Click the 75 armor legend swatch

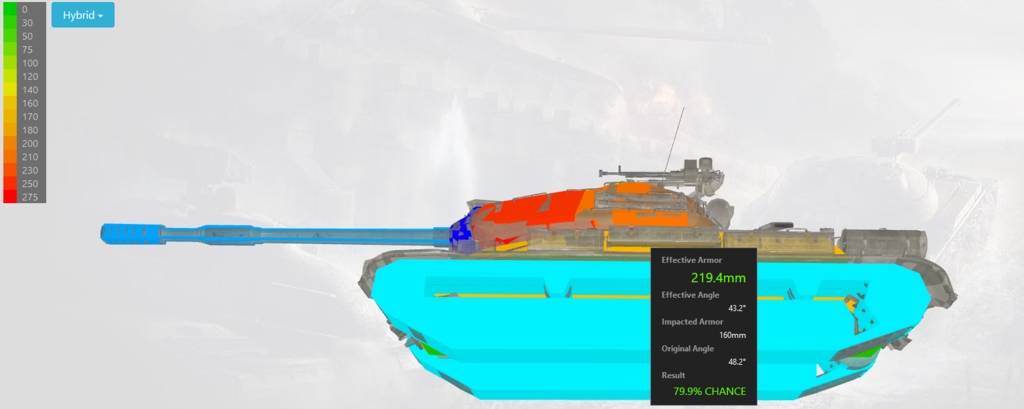tap(10, 50)
